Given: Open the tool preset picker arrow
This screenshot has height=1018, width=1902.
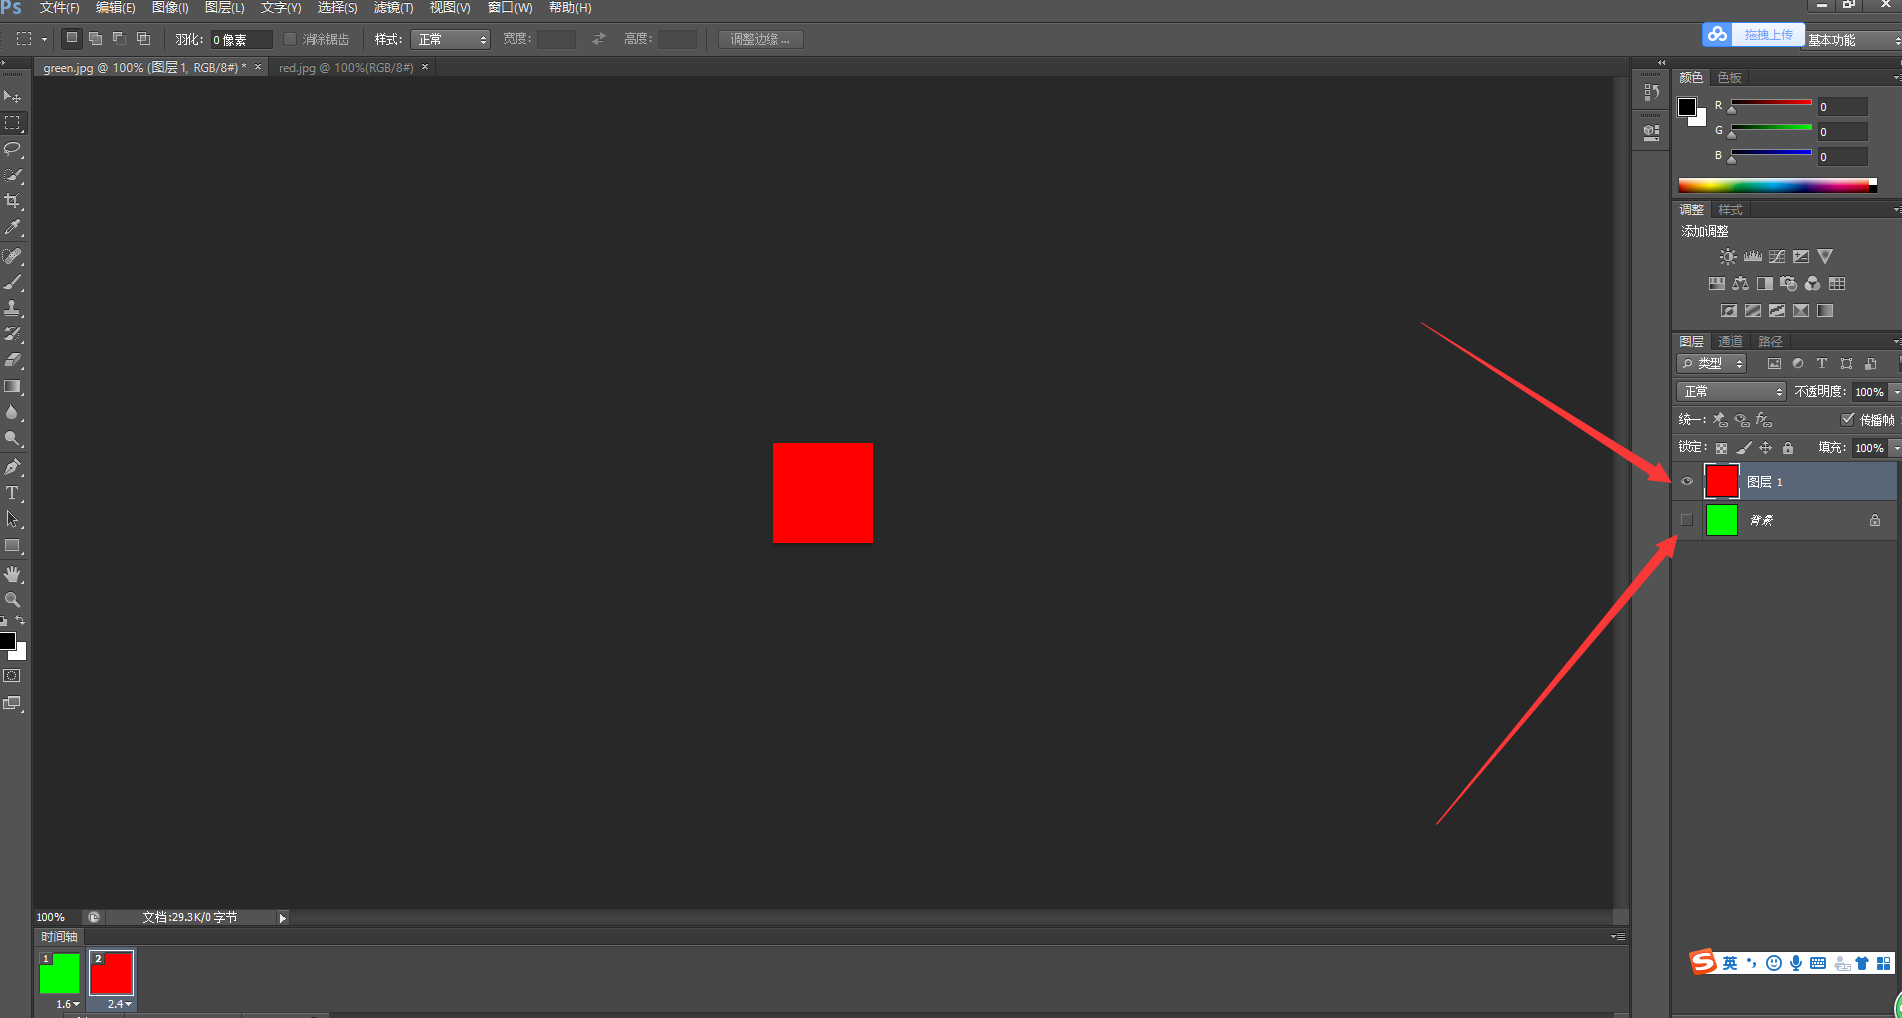Looking at the screenshot, I should tap(44, 40).
